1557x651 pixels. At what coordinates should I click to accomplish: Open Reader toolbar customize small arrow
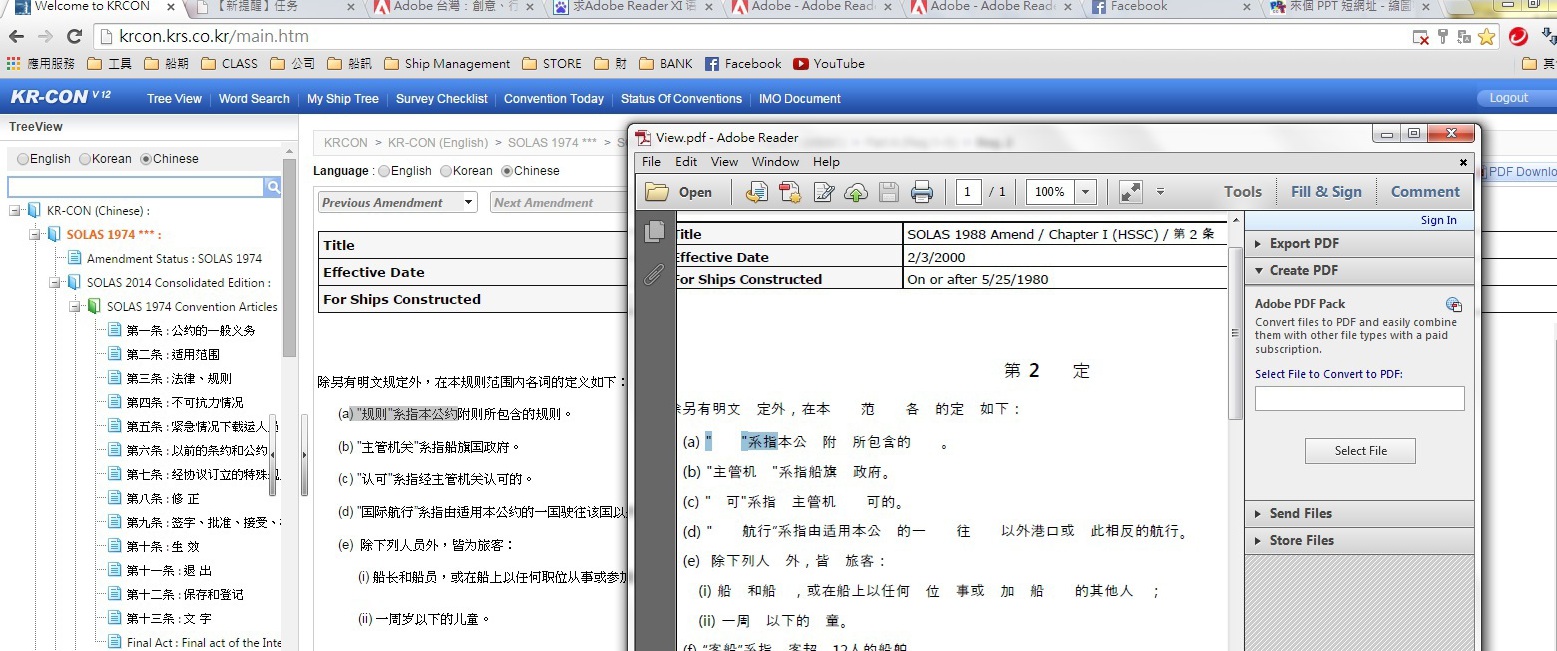click(1160, 192)
